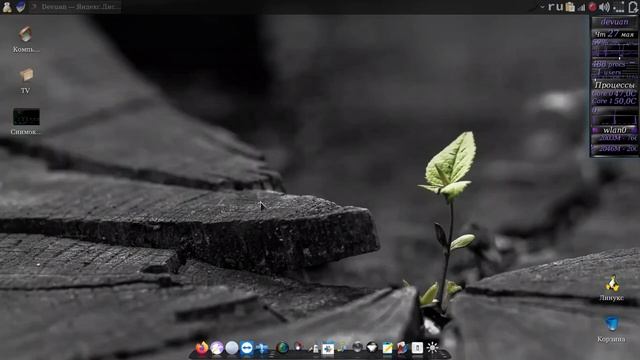Viewport: 640px width, 360px height.
Task: Open the white document viewer dock icon
Action: coord(417,348)
